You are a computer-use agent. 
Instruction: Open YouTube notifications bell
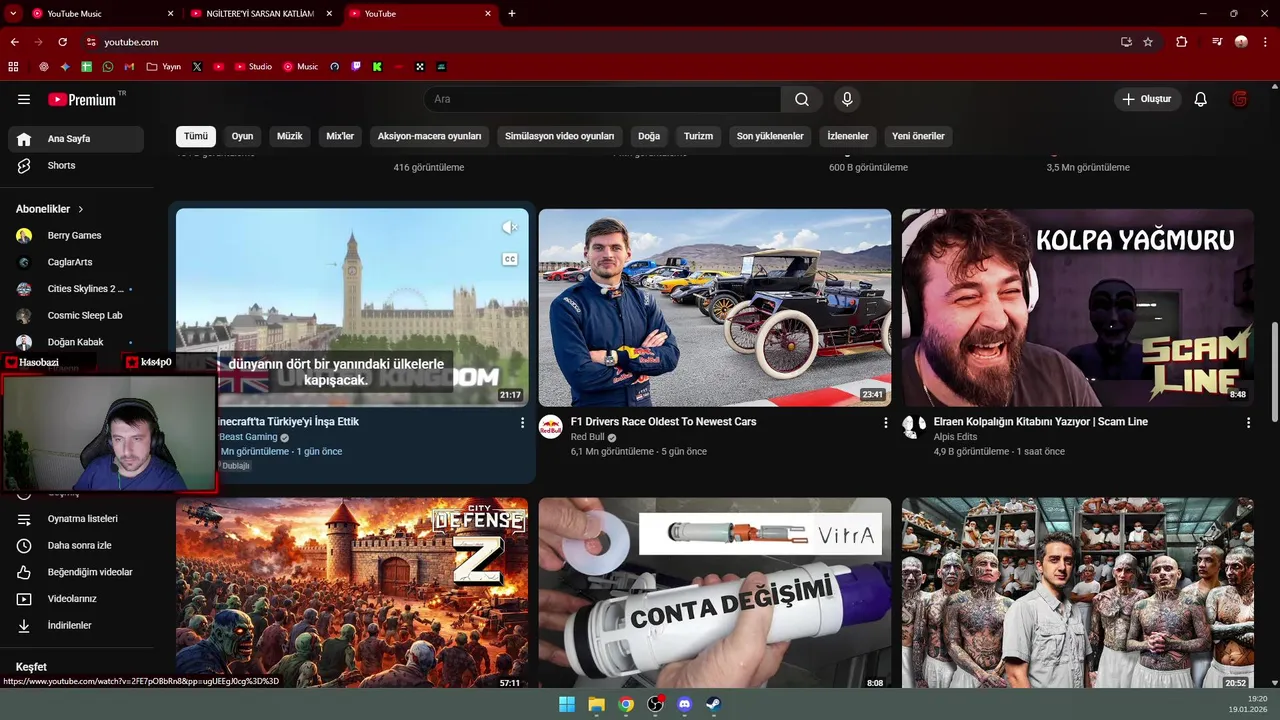[x=1201, y=99]
